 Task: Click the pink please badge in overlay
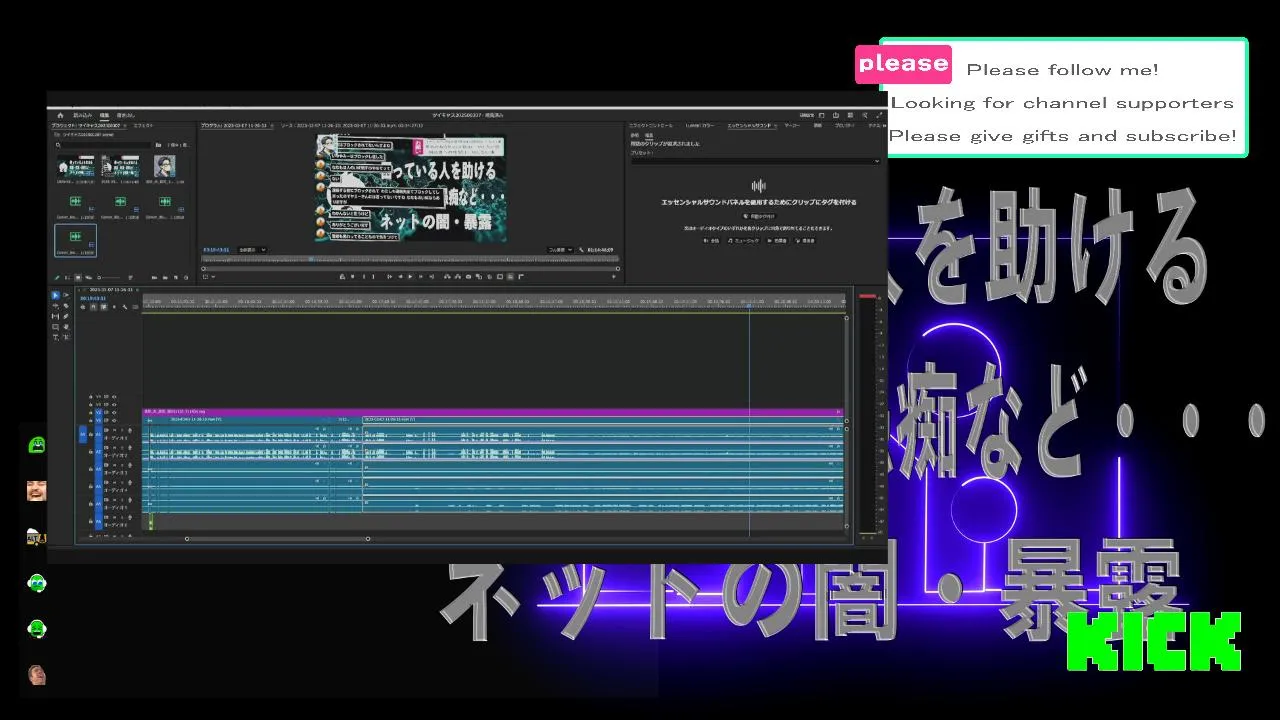903,63
